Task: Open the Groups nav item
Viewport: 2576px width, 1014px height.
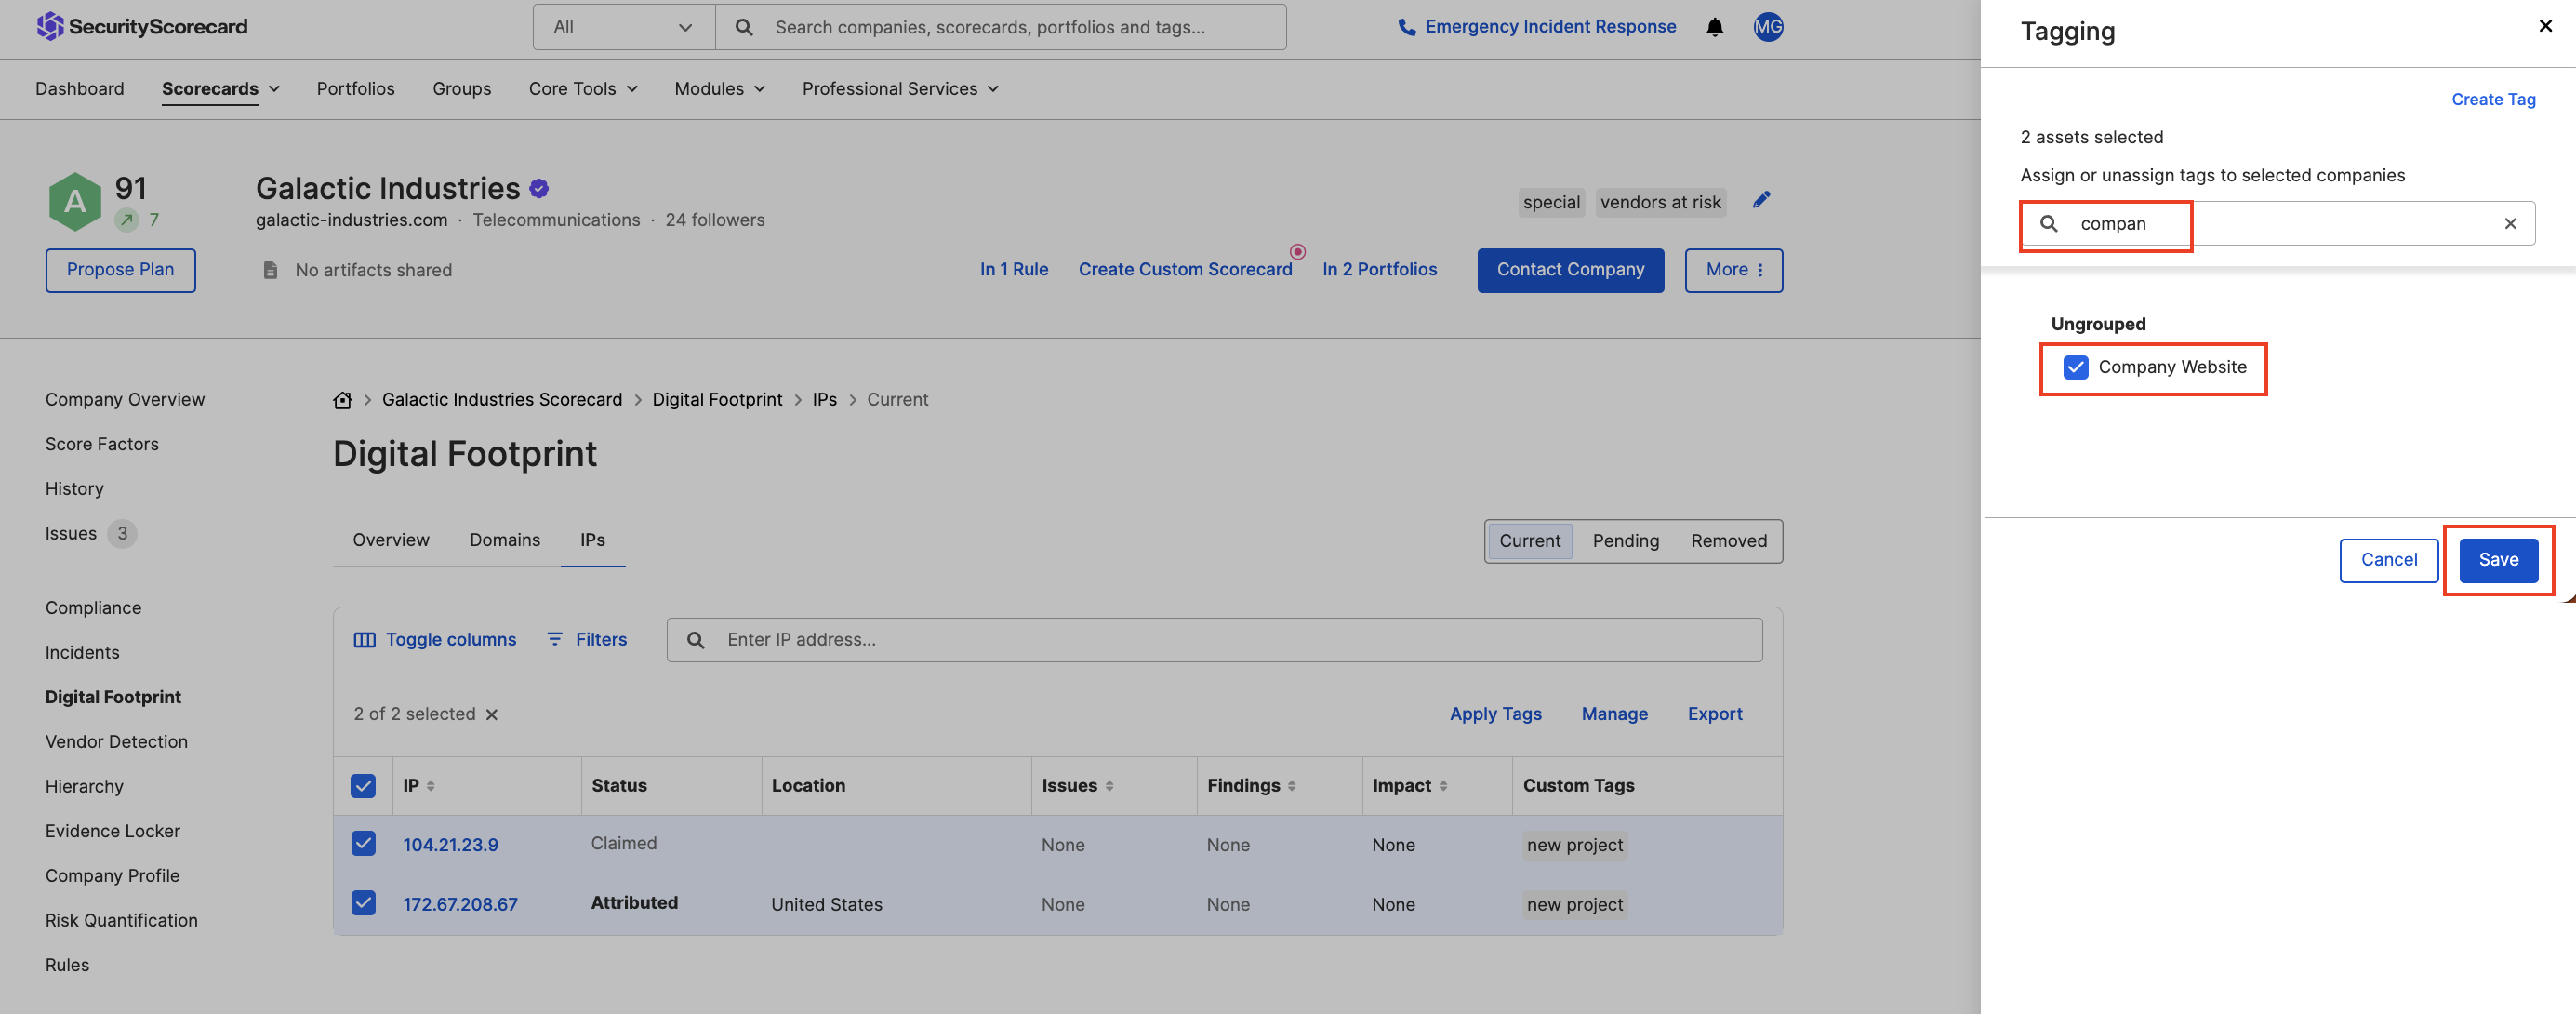Action: 462,89
